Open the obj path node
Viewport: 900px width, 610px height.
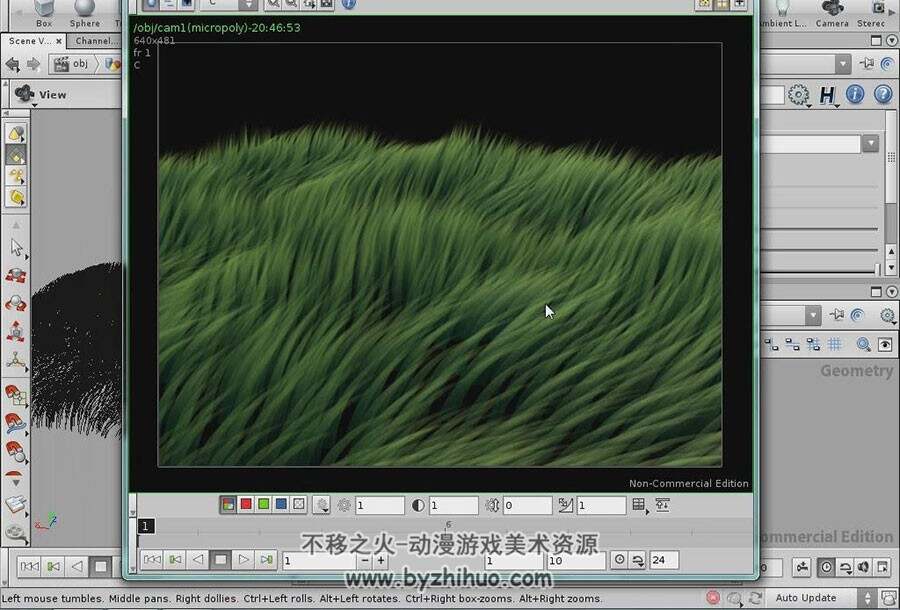(71, 64)
